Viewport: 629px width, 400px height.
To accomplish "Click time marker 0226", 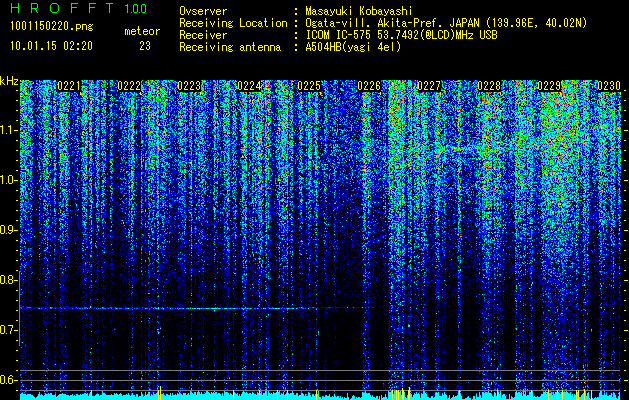I will coord(369,86).
